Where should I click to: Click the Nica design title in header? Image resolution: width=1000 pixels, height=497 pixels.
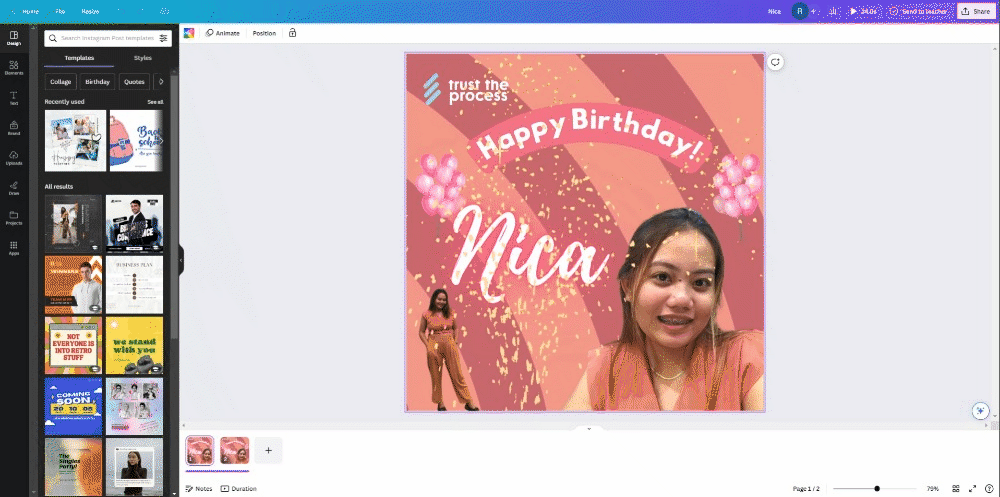[x=774, y=11]
